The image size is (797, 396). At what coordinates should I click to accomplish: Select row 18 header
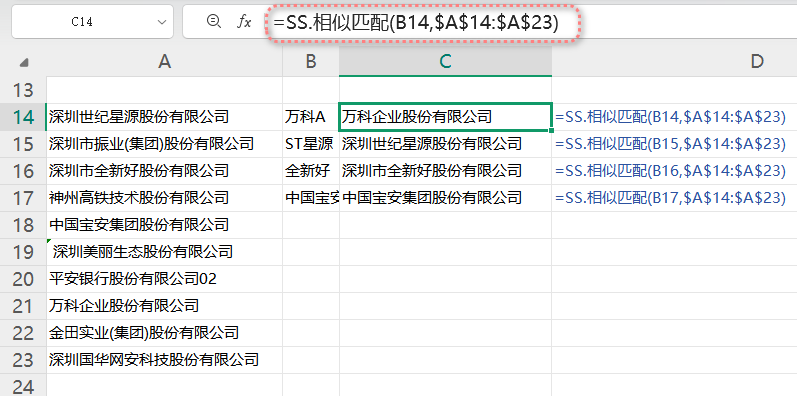(x=23, y=225)
